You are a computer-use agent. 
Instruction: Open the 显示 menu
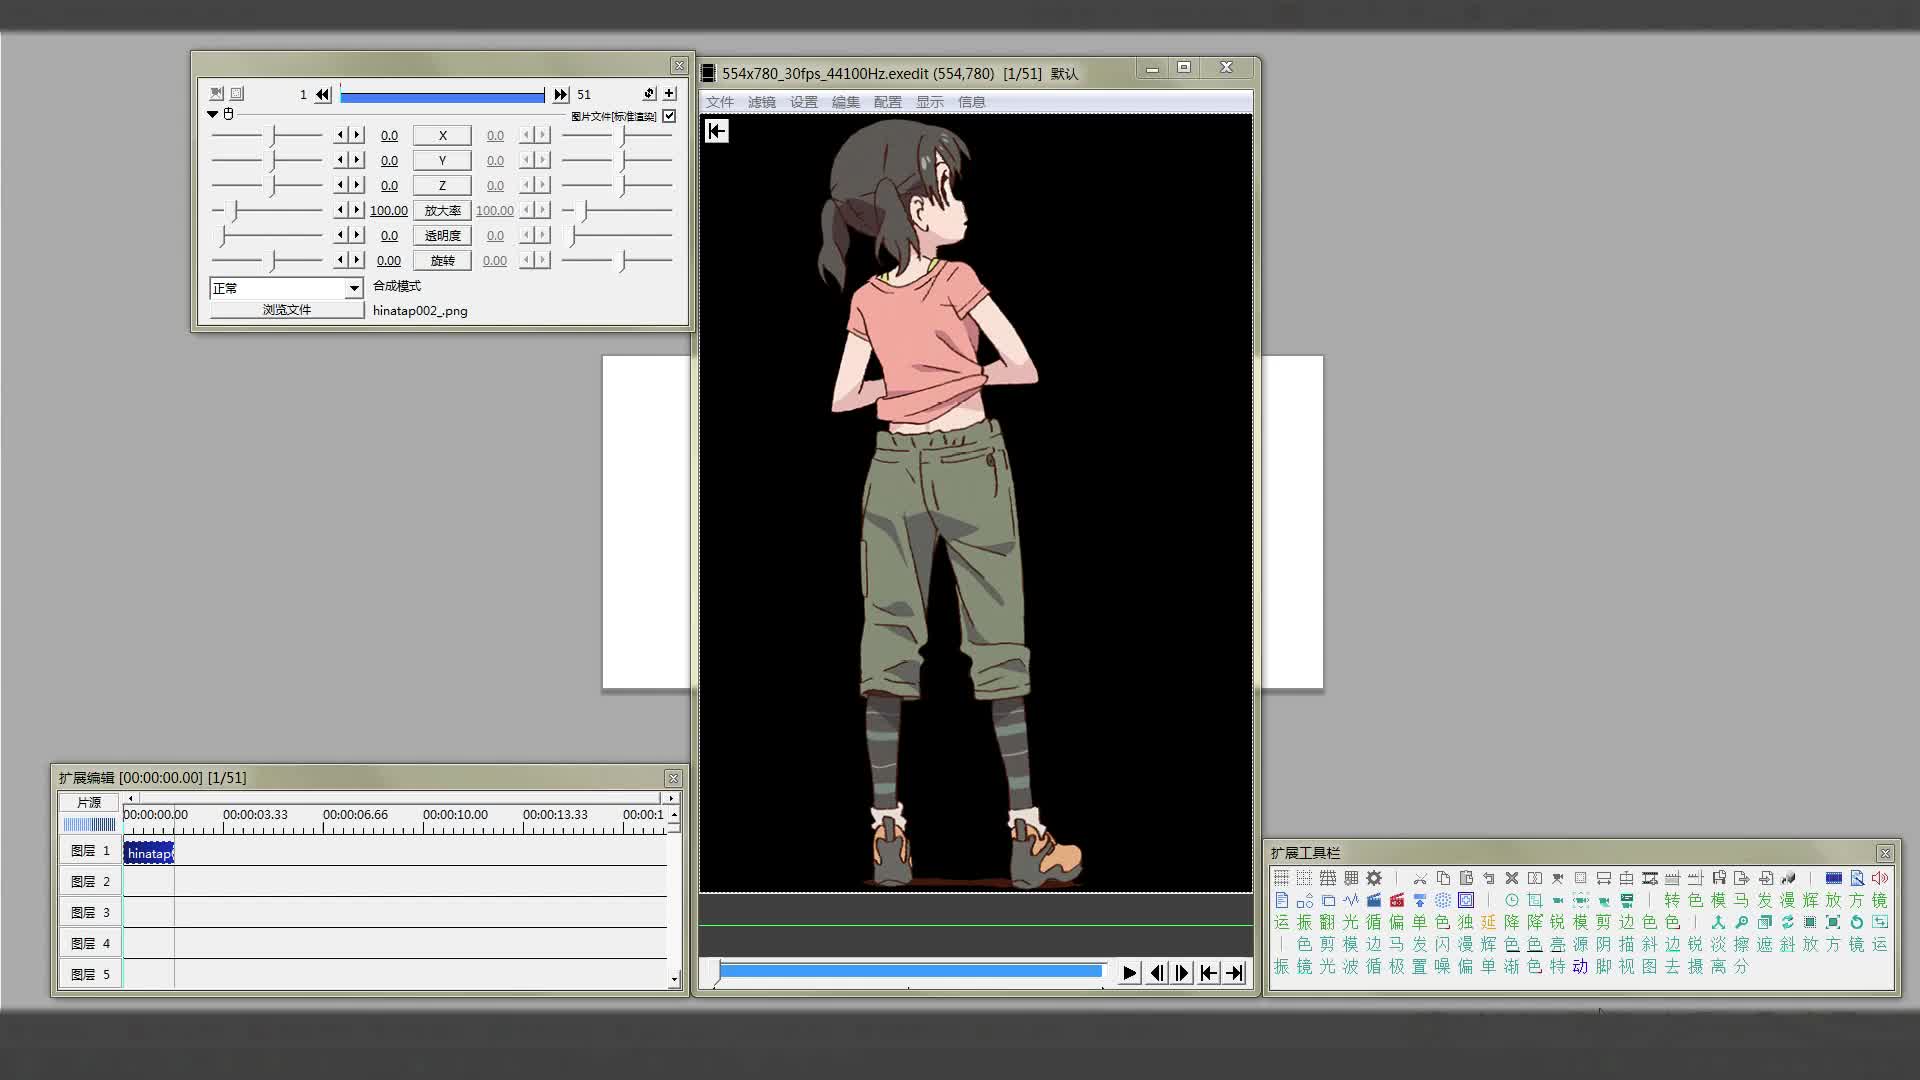pos(930,102)
